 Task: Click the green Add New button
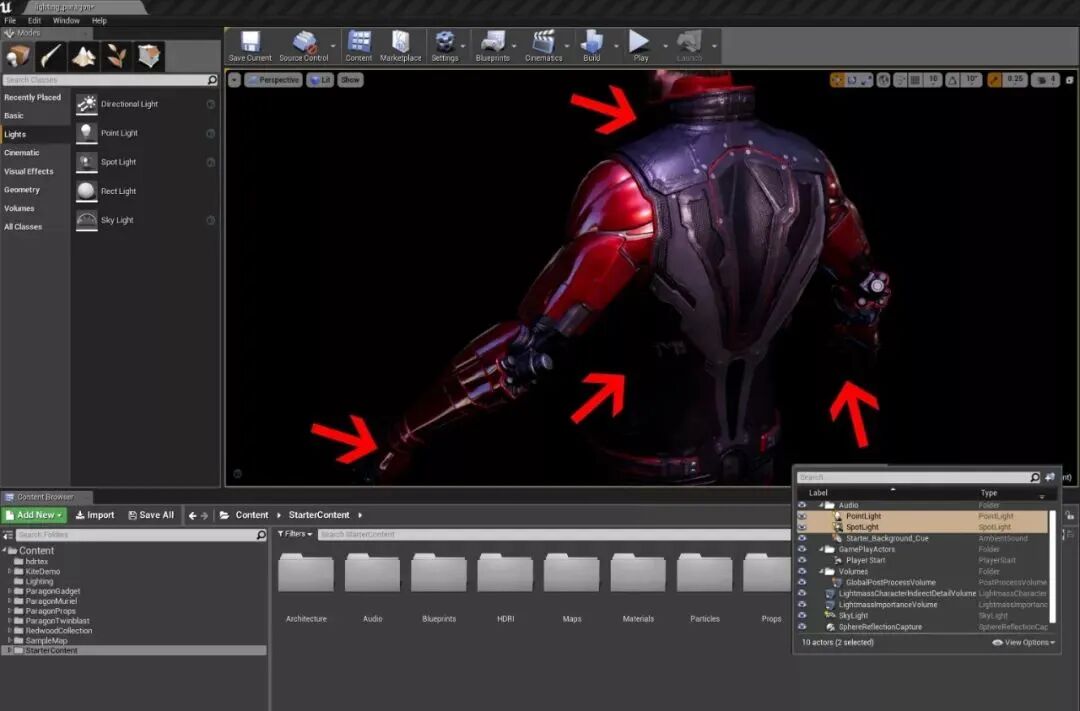pyautogui.click(x=34, y=515)
